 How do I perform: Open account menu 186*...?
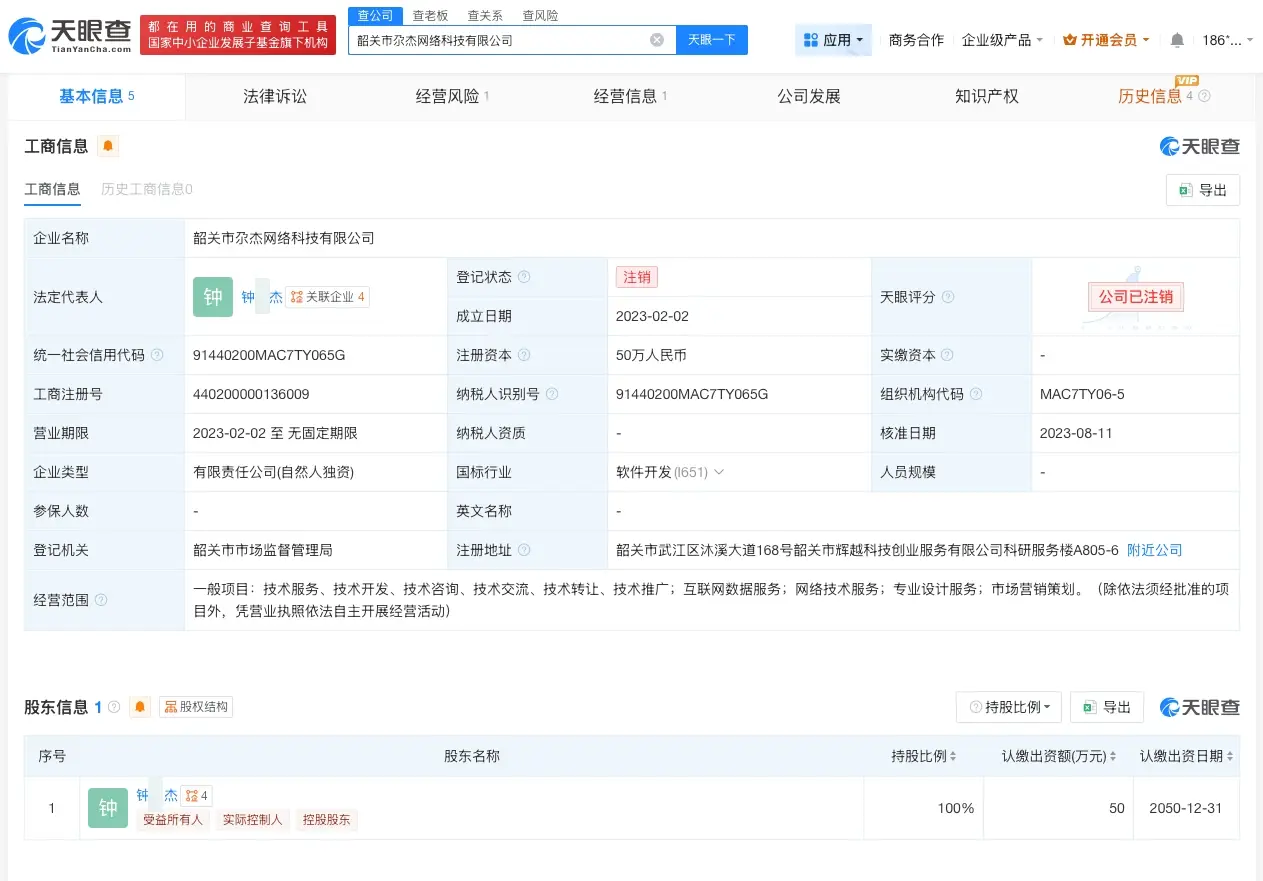pos(1227,40)
